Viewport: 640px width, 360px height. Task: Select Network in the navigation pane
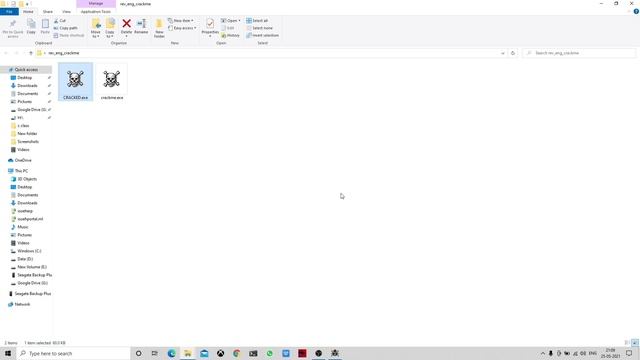[22, 304]
